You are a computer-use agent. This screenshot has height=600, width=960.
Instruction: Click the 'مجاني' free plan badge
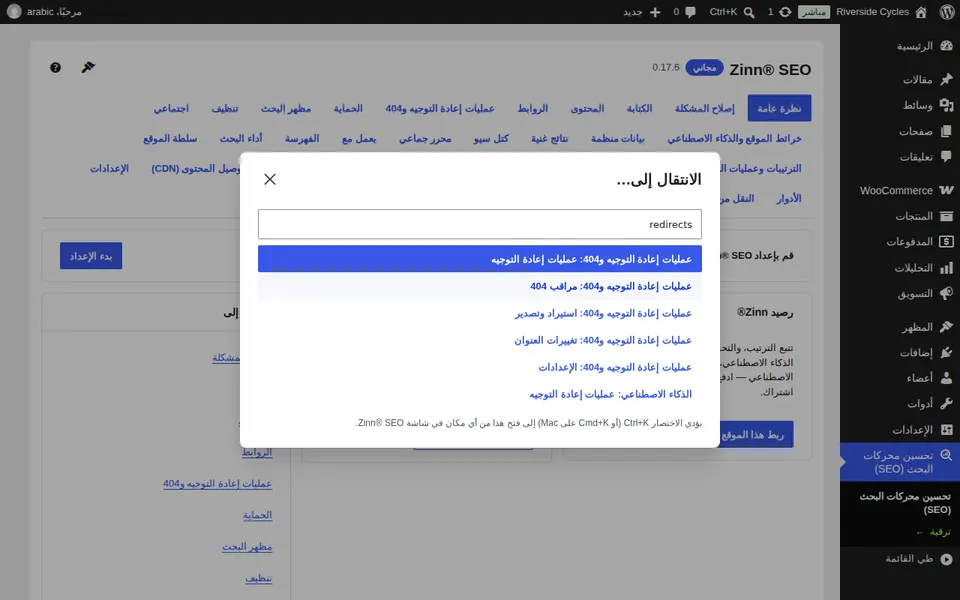pos(704,67)
